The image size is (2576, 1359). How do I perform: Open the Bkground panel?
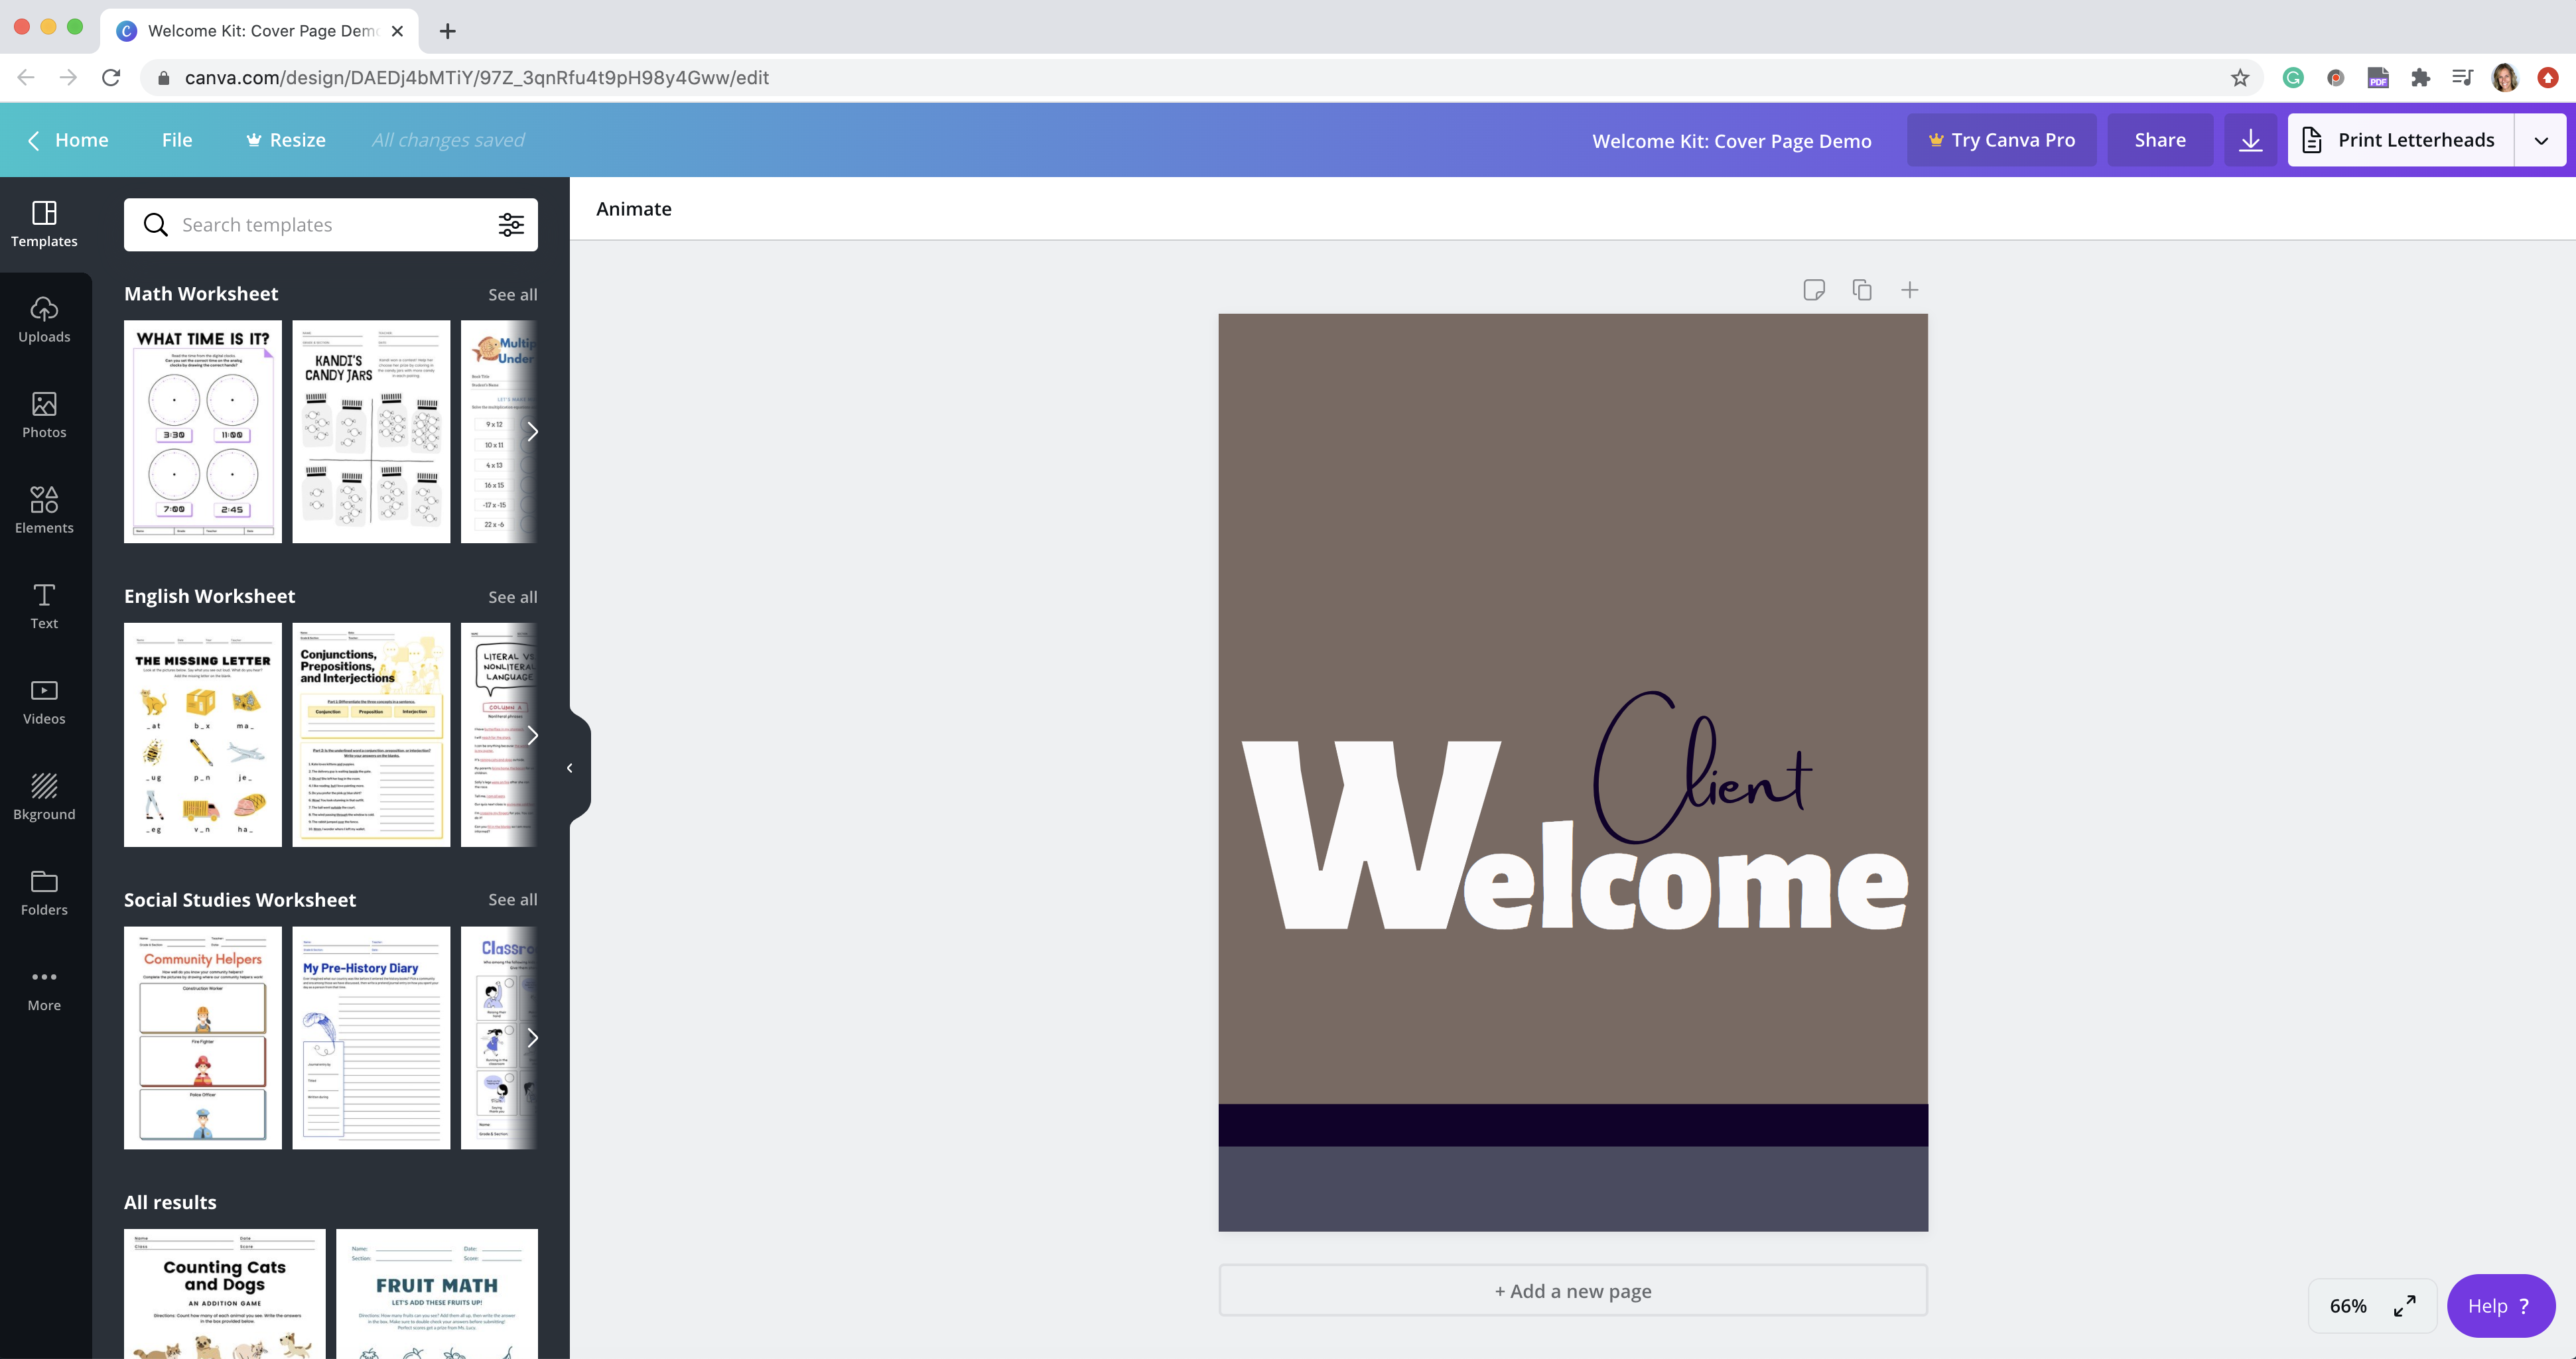point(44,797)
